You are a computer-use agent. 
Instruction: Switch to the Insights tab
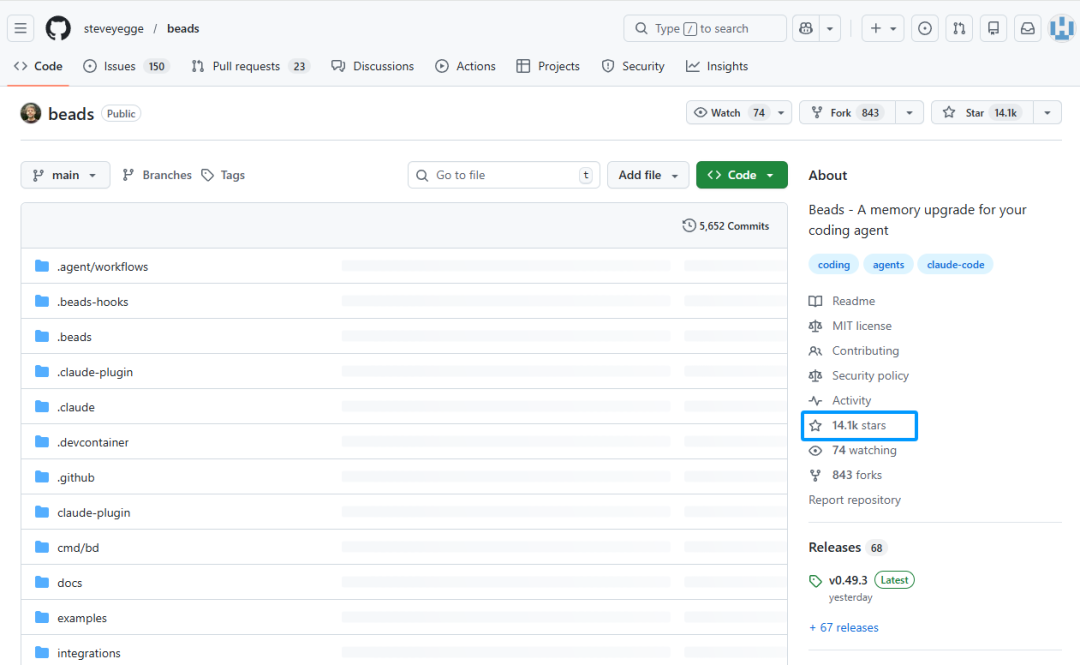point(717,66)
